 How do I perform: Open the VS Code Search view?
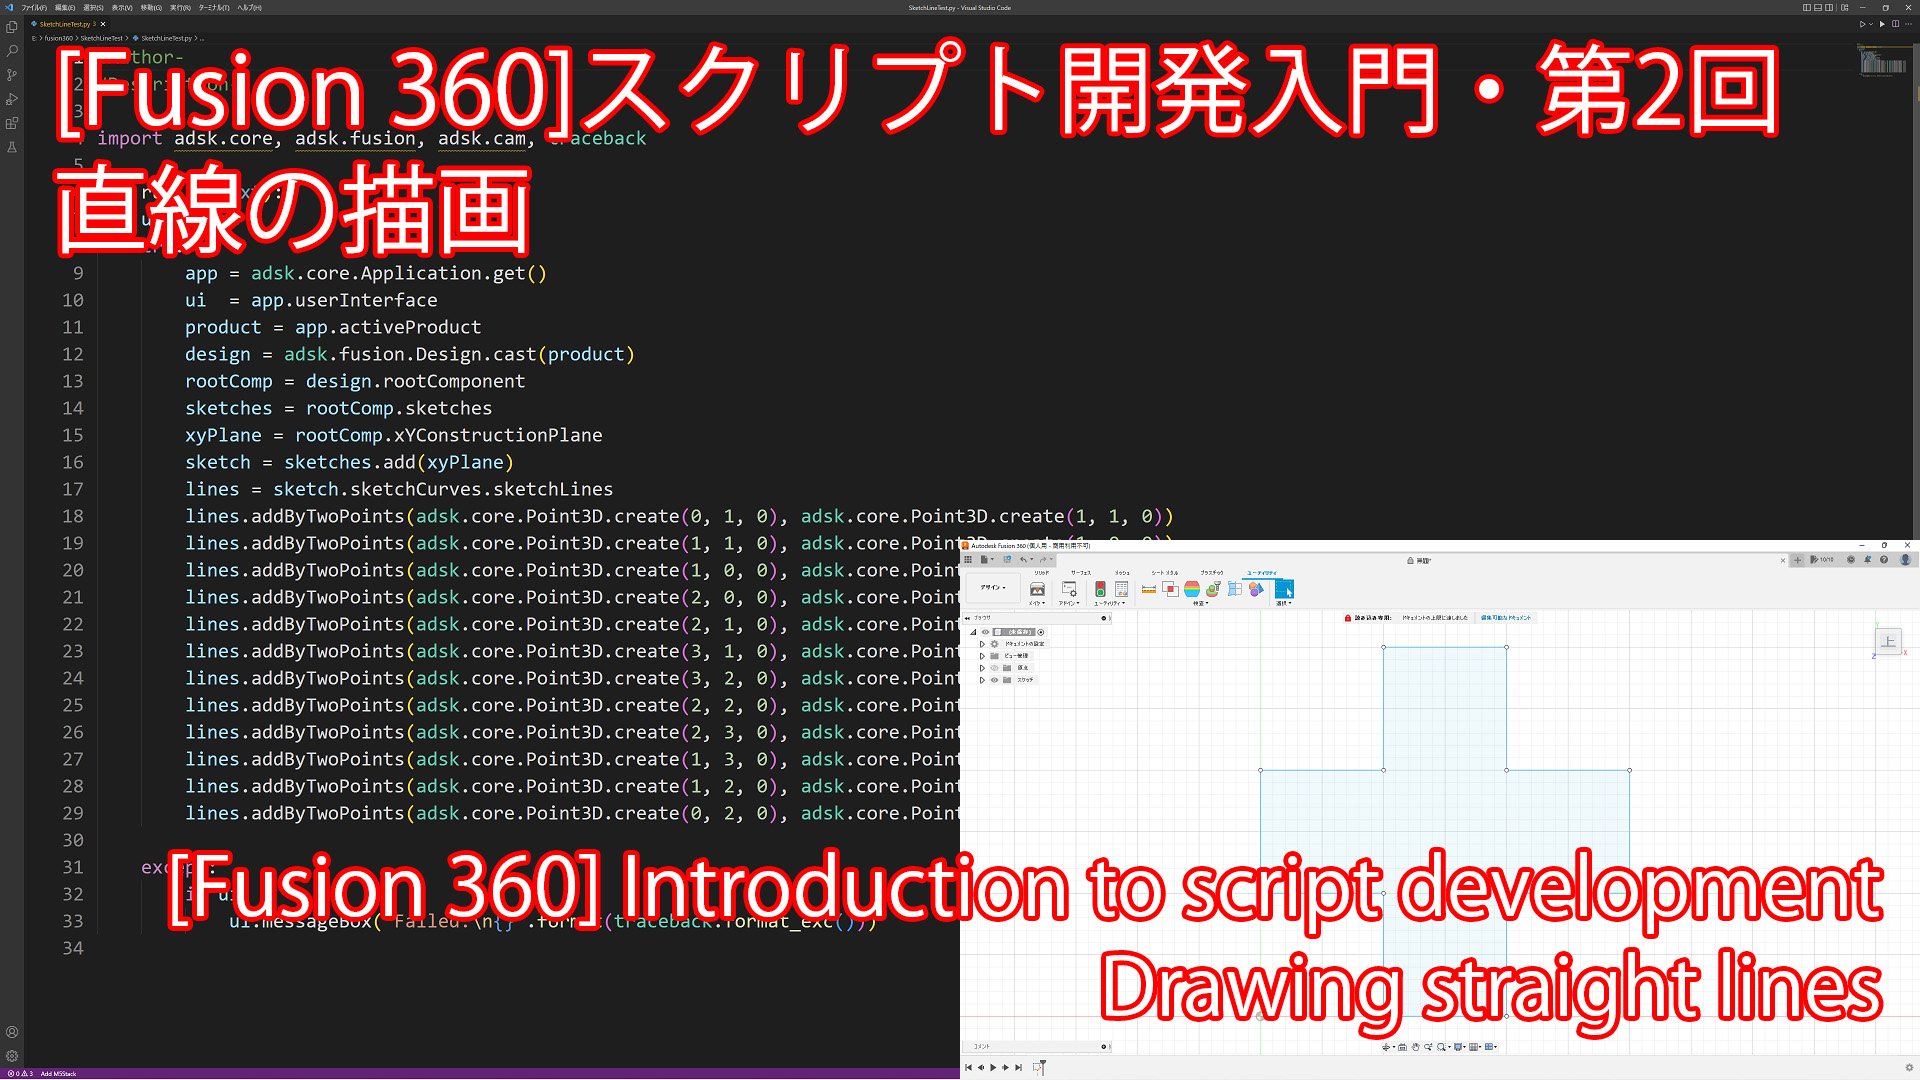click(x=12, y=51)
